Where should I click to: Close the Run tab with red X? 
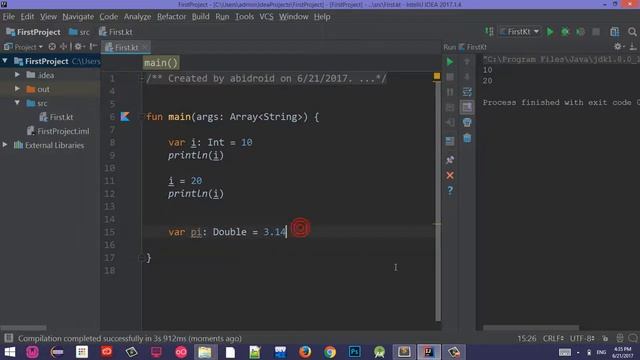point(450,176)
